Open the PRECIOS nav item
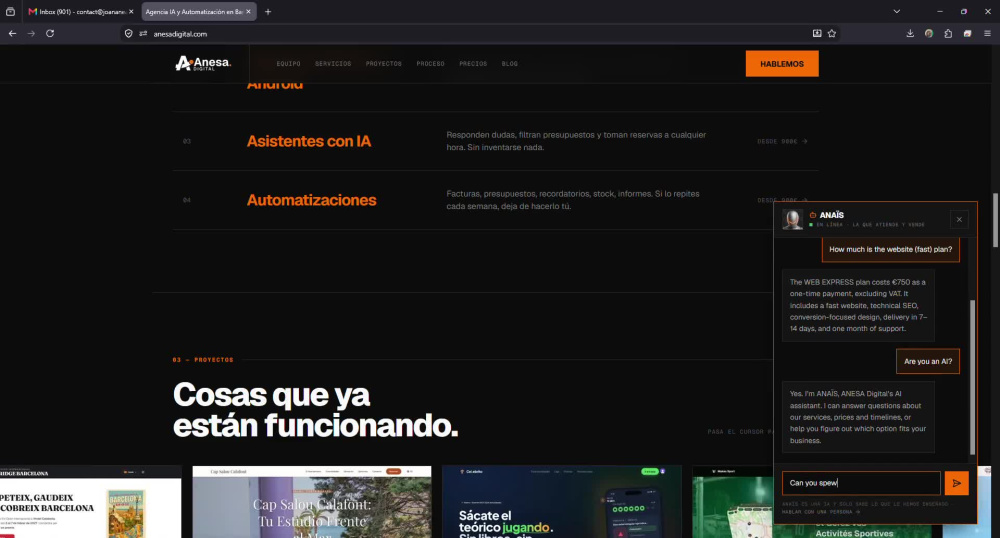Image resolution: width=1000 pixels, height=538 pixels. 473,64
